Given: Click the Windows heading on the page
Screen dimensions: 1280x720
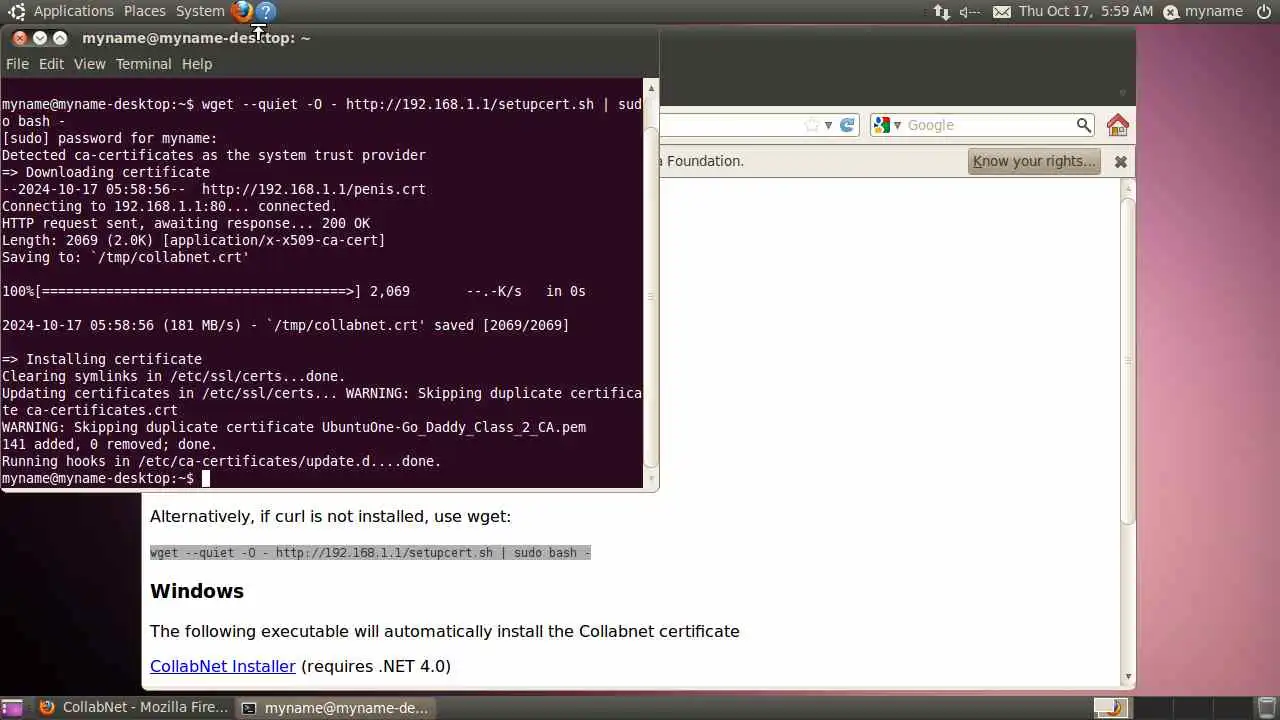Looking at the screenshot, I should pyautogui.click(x=197, y=591).
